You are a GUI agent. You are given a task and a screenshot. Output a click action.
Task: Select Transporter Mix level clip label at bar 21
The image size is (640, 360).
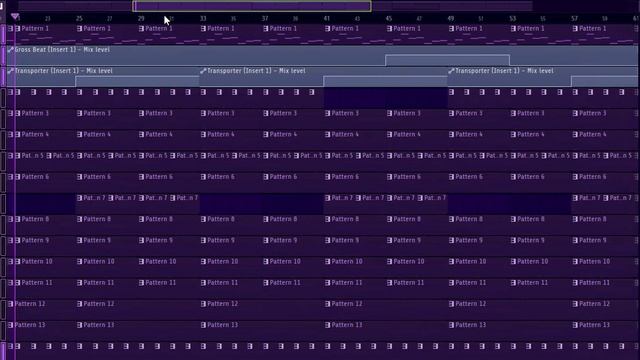coord(64,71)
